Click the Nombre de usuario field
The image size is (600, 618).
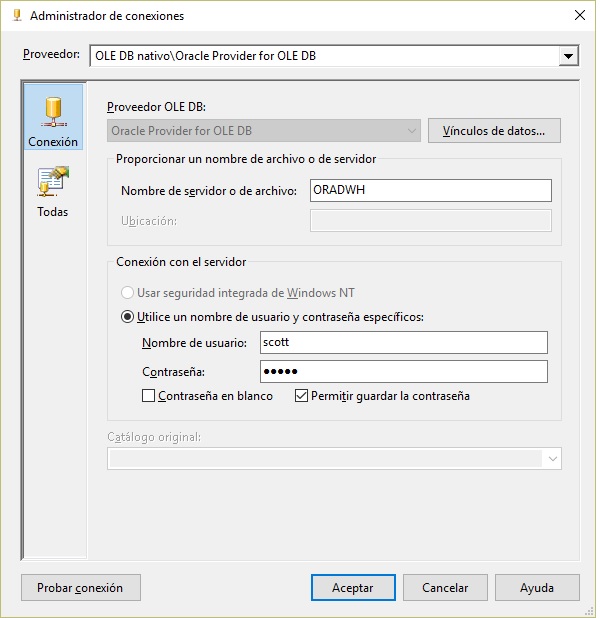[x=404, y=343]
